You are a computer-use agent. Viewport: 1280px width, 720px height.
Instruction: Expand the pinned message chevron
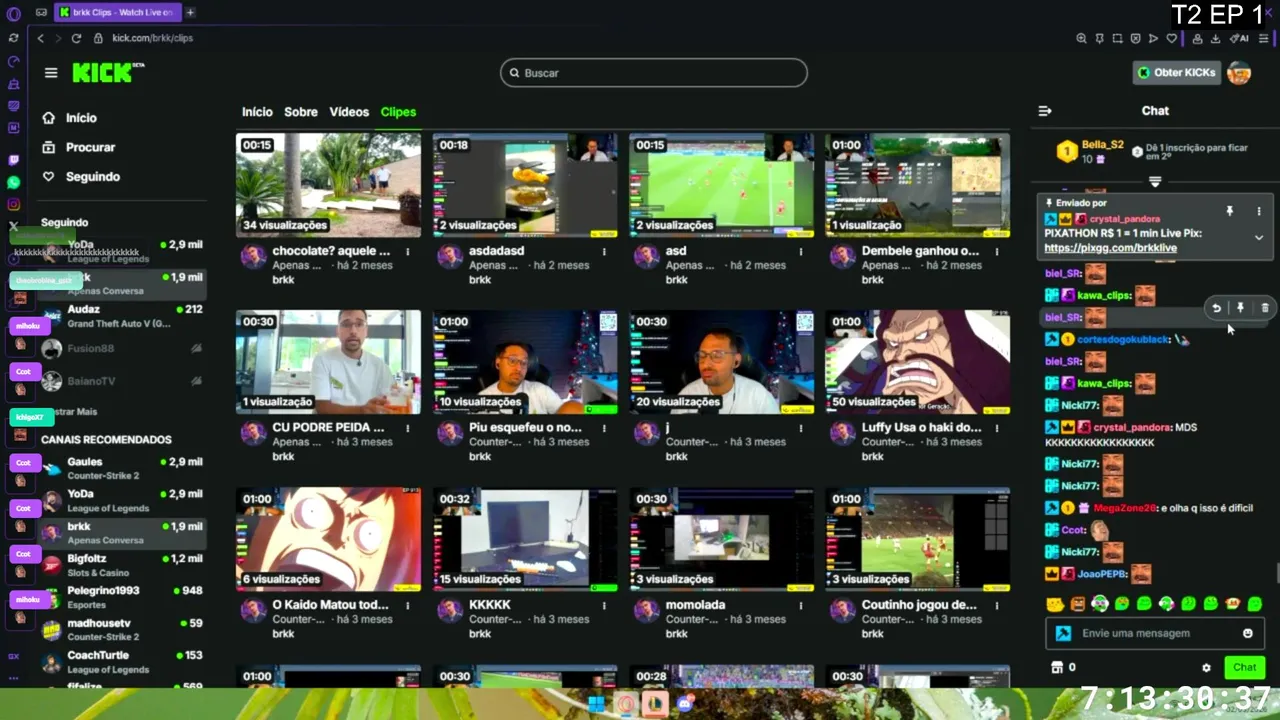[1259, 238]
